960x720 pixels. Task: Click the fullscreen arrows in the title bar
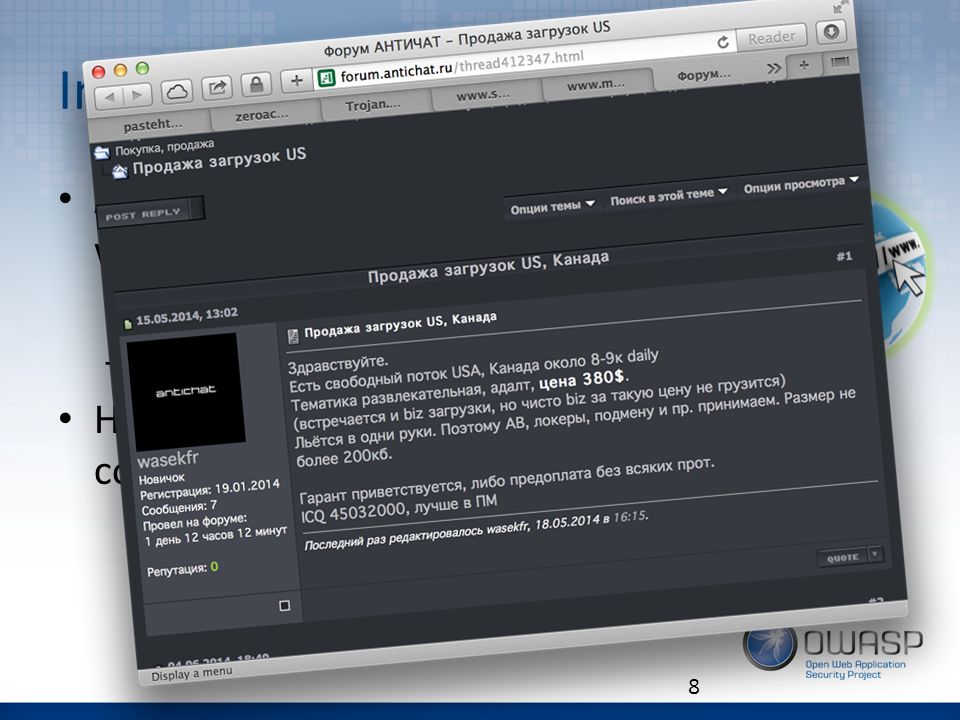839,7
